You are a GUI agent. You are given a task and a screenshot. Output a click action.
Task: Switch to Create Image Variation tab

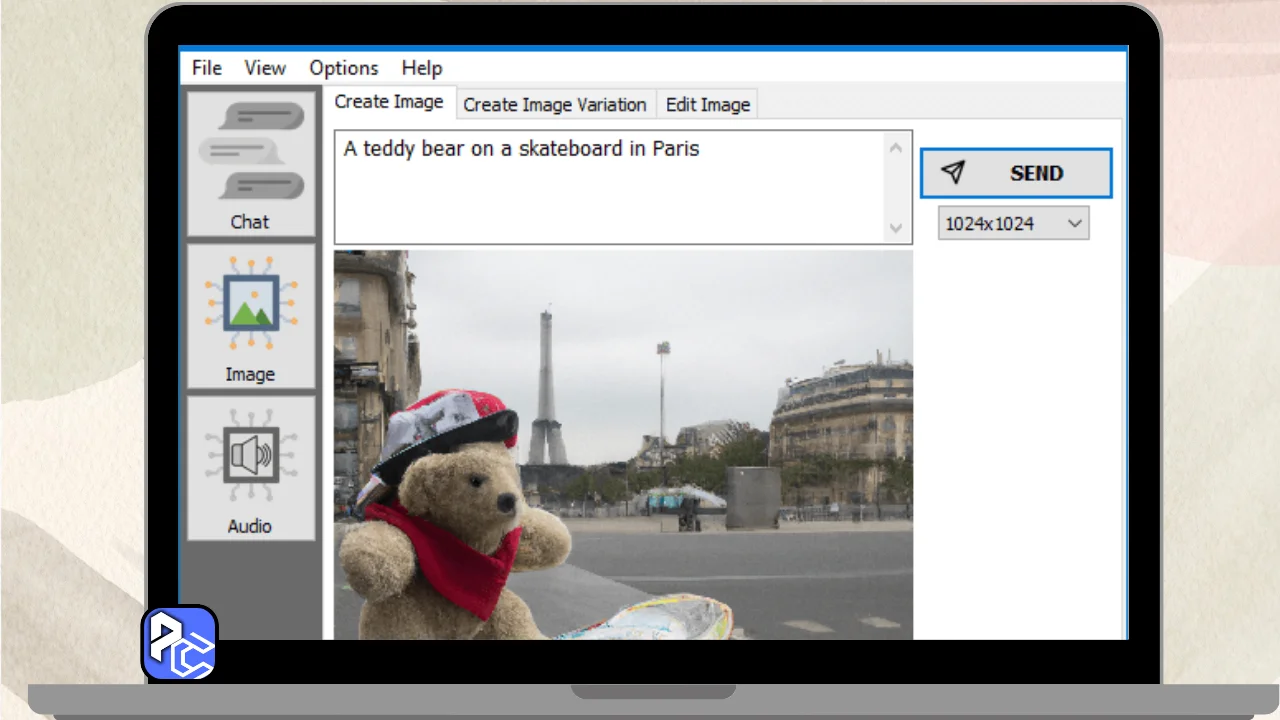[554, 105]
